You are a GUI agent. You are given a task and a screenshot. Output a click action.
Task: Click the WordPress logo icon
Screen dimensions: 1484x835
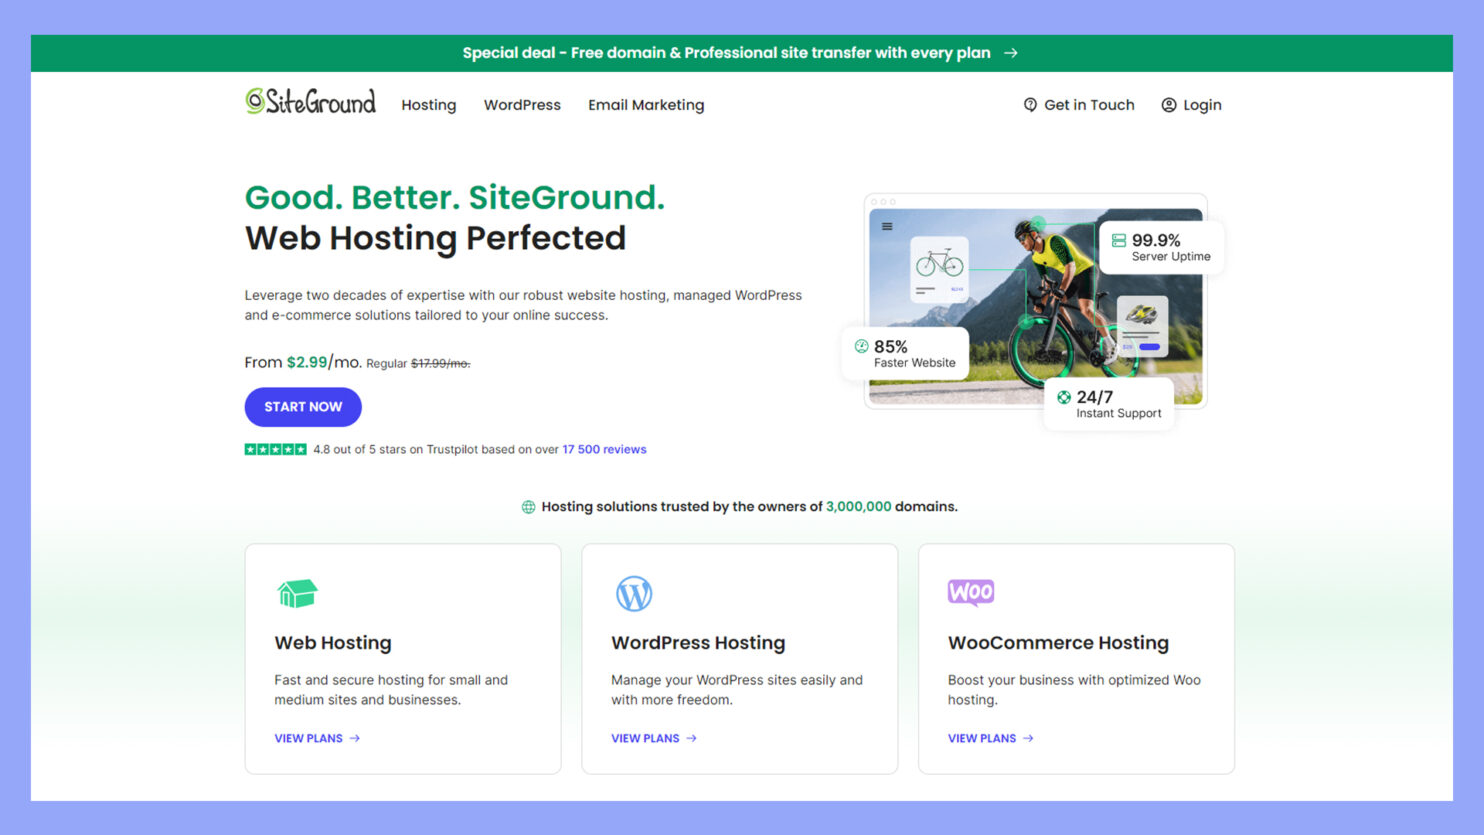[633, 592]
